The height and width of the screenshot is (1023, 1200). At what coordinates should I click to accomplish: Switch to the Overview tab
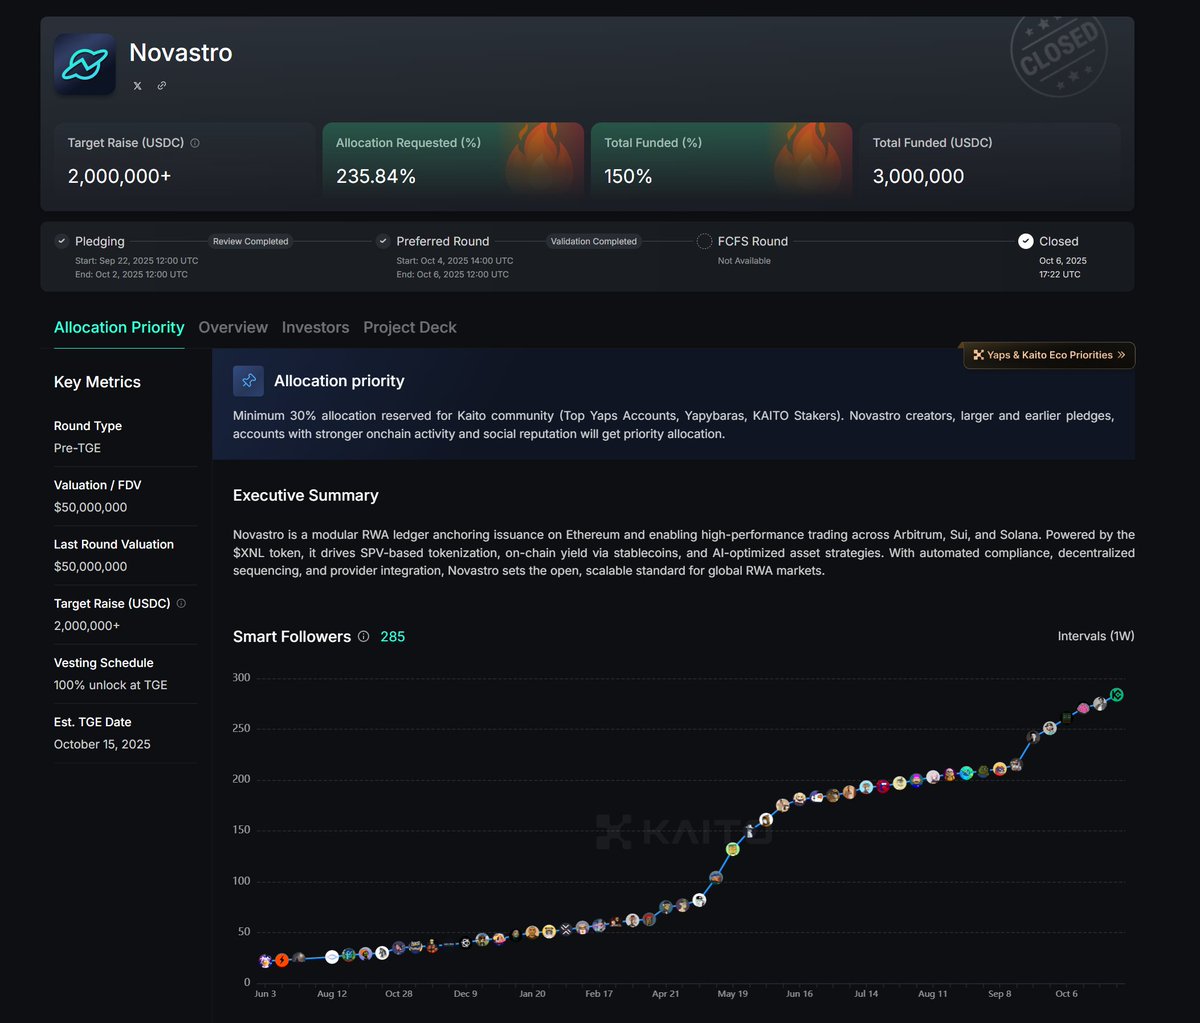(233, 327)
